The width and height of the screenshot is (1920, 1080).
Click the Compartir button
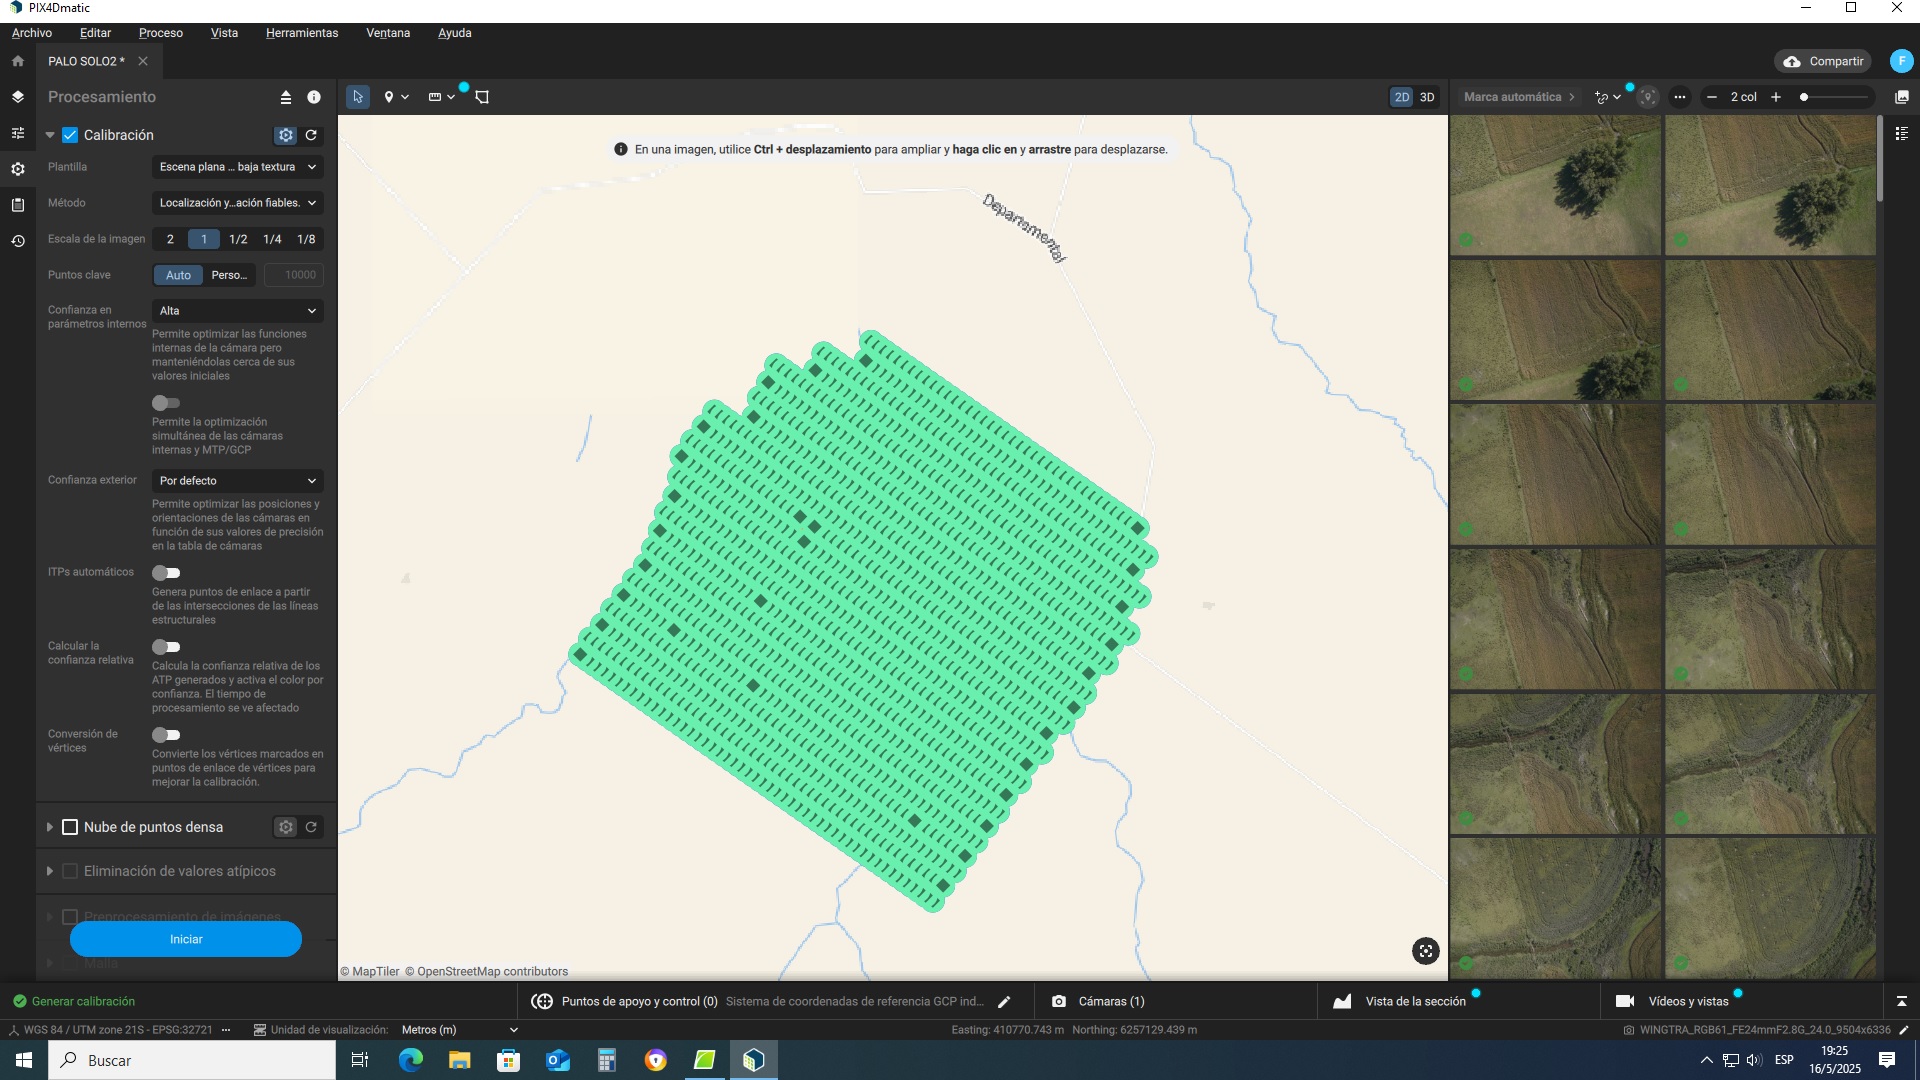(1825, 61)
